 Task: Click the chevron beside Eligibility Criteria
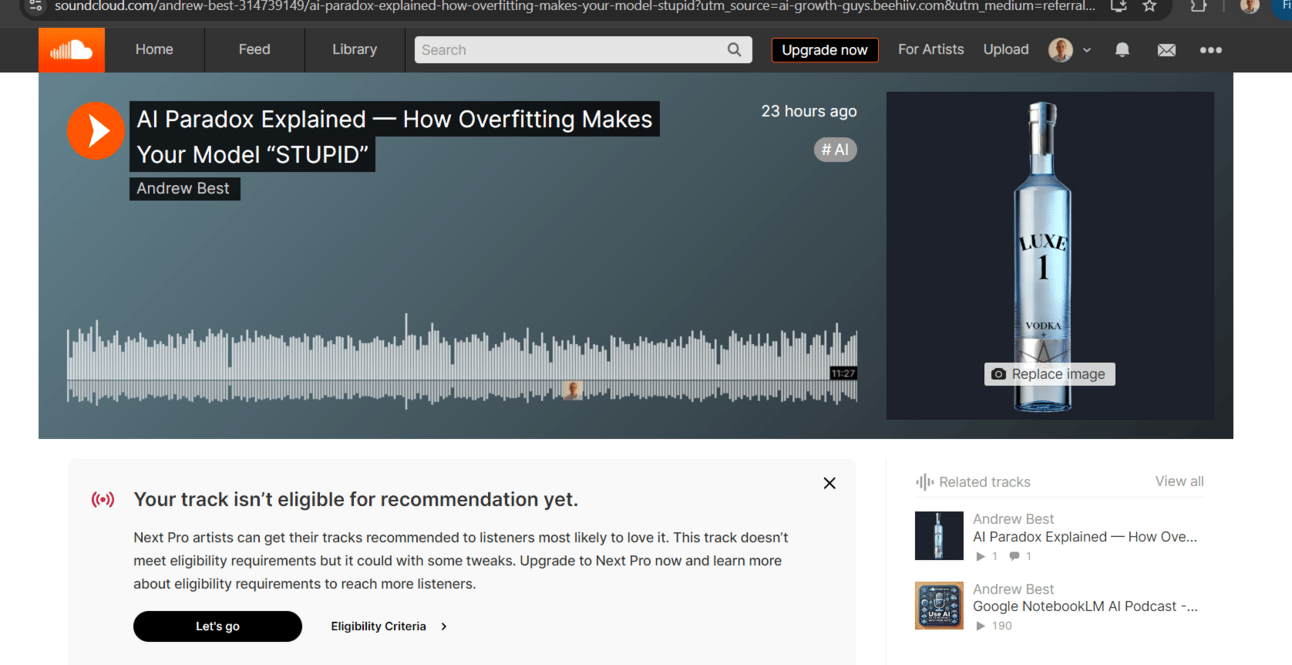(x=444, y=627)
